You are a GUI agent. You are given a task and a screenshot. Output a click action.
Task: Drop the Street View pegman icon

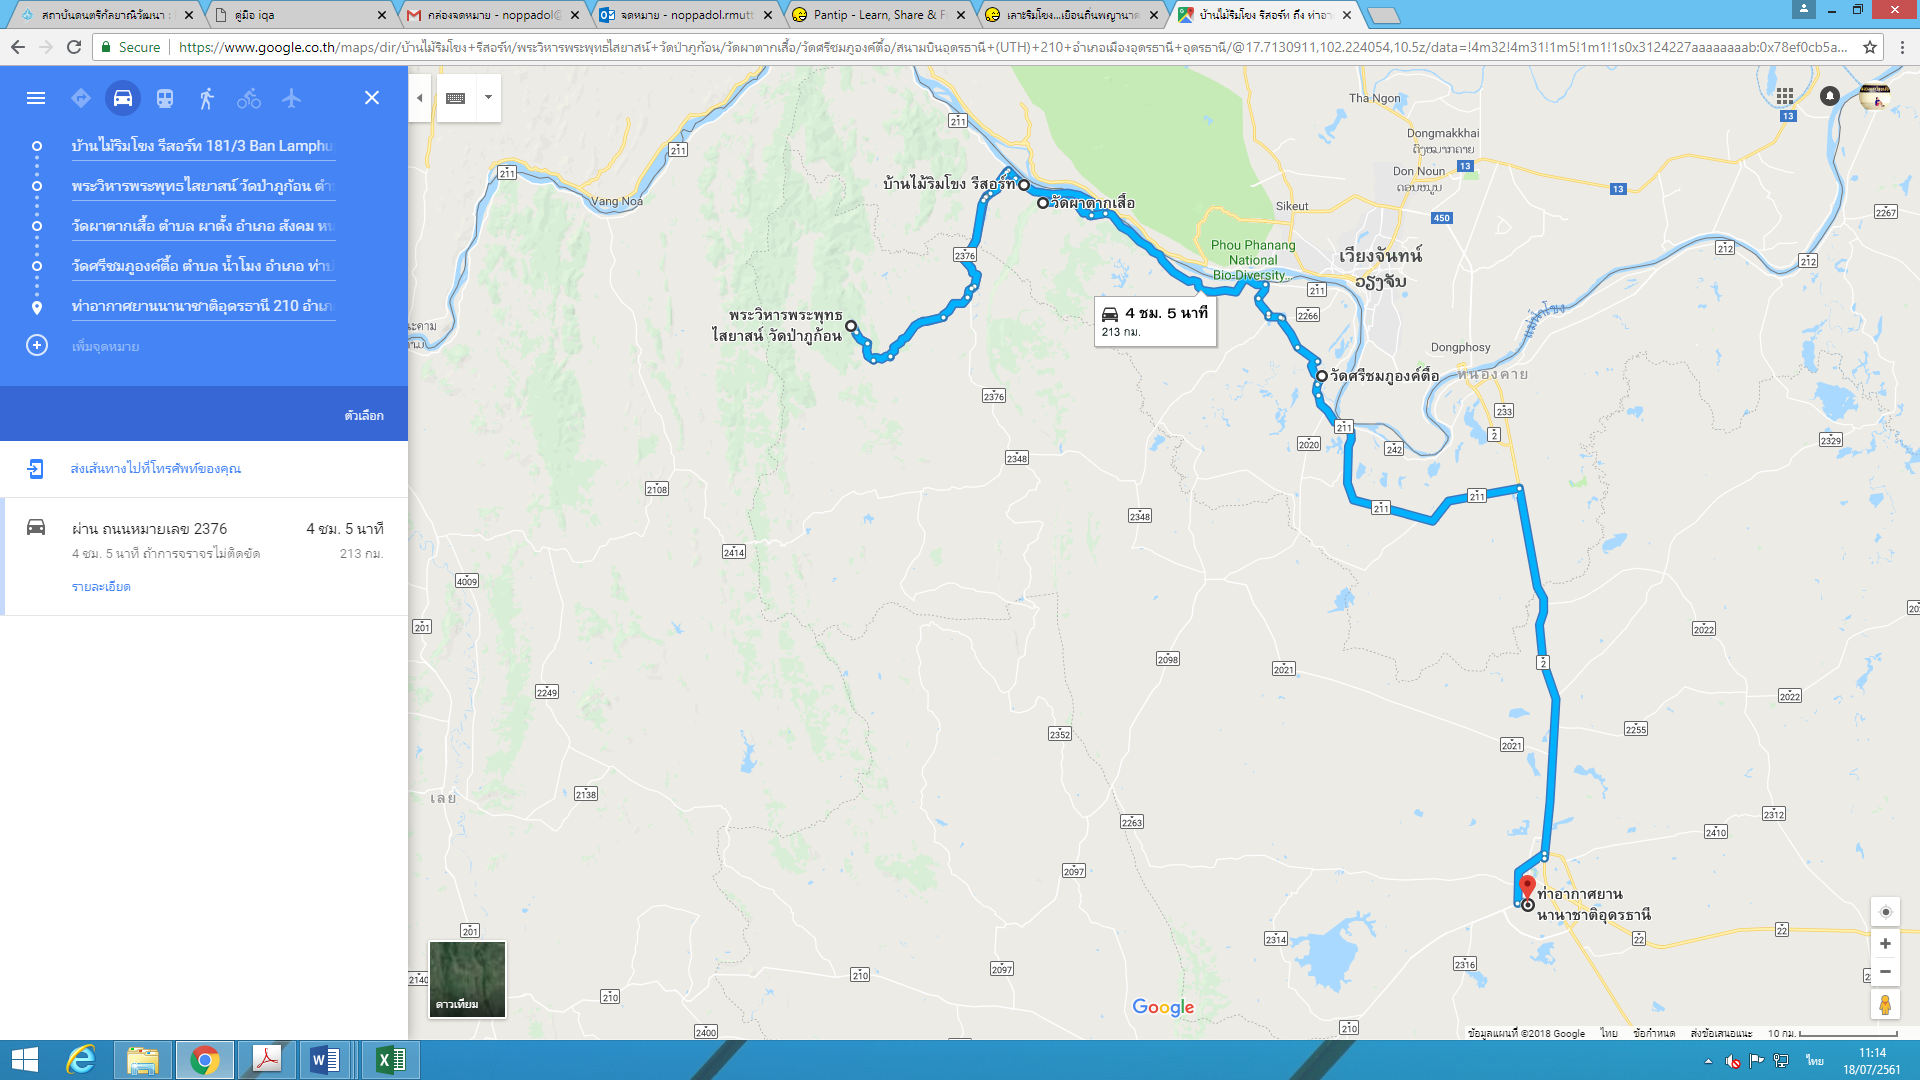[x=1885, y=1004]
